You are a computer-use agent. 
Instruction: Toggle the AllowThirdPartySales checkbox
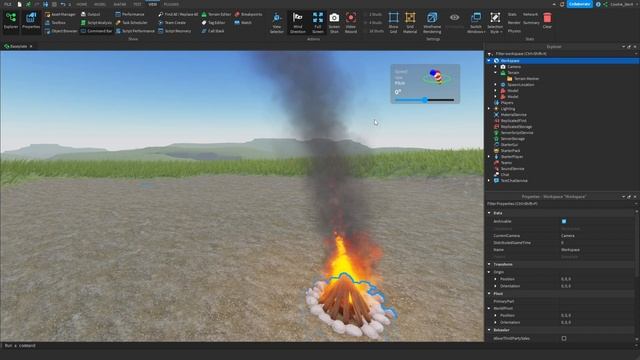click(564, 338)
